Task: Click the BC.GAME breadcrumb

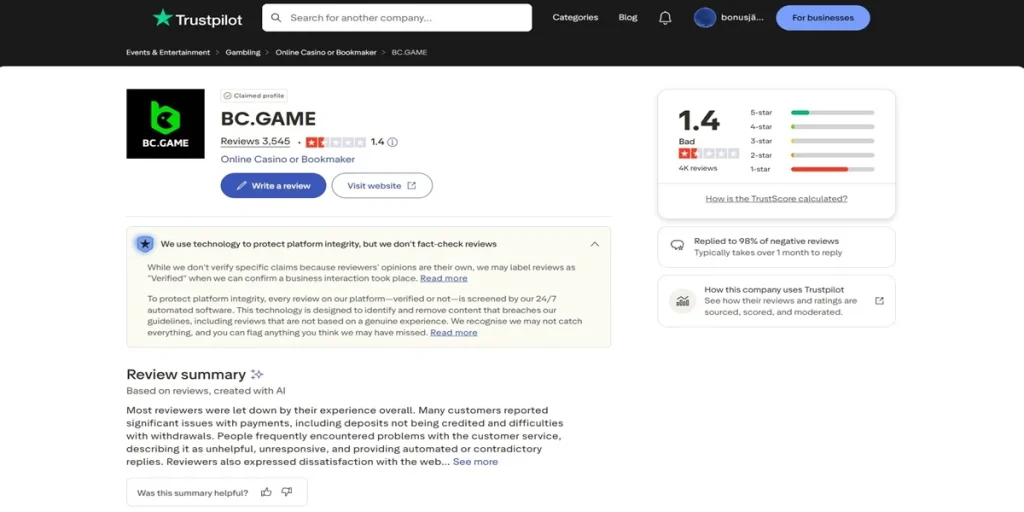Action: pyautogui.click(x=409, y=52)
